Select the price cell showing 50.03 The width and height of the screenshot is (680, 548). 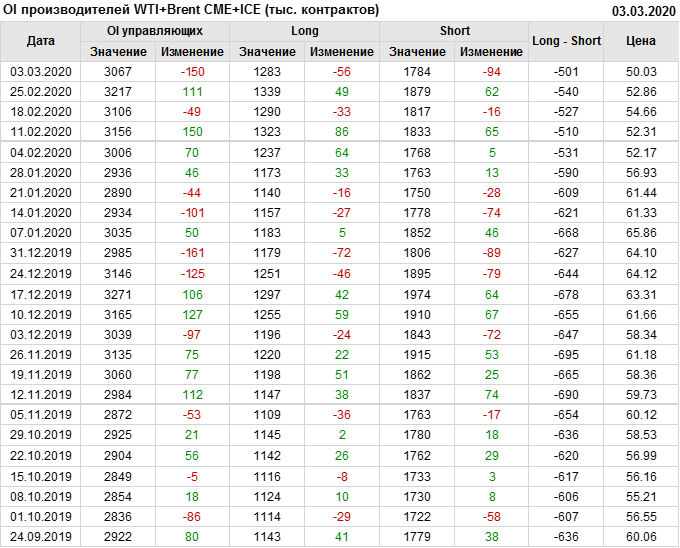point(641,72)
